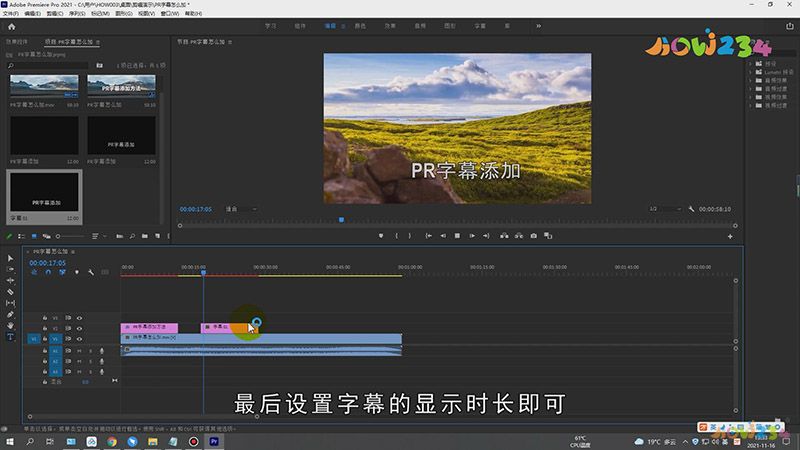
Task: Expand the 'Lumetri 预设' folder
Action: coord(751,72)
